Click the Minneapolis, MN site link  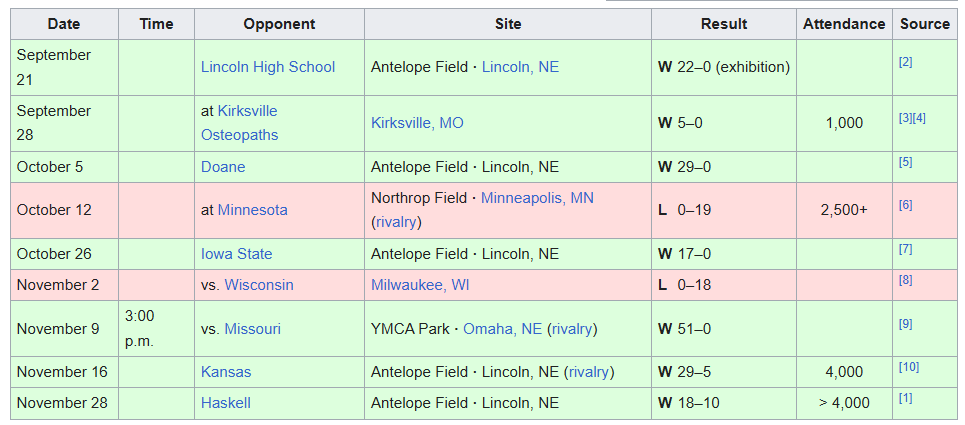[537, 198]
